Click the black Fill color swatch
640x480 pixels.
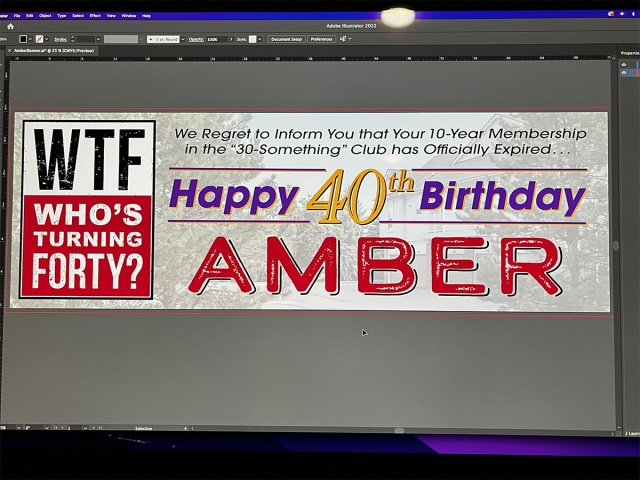pyautogui.click(x=23, y=39)
